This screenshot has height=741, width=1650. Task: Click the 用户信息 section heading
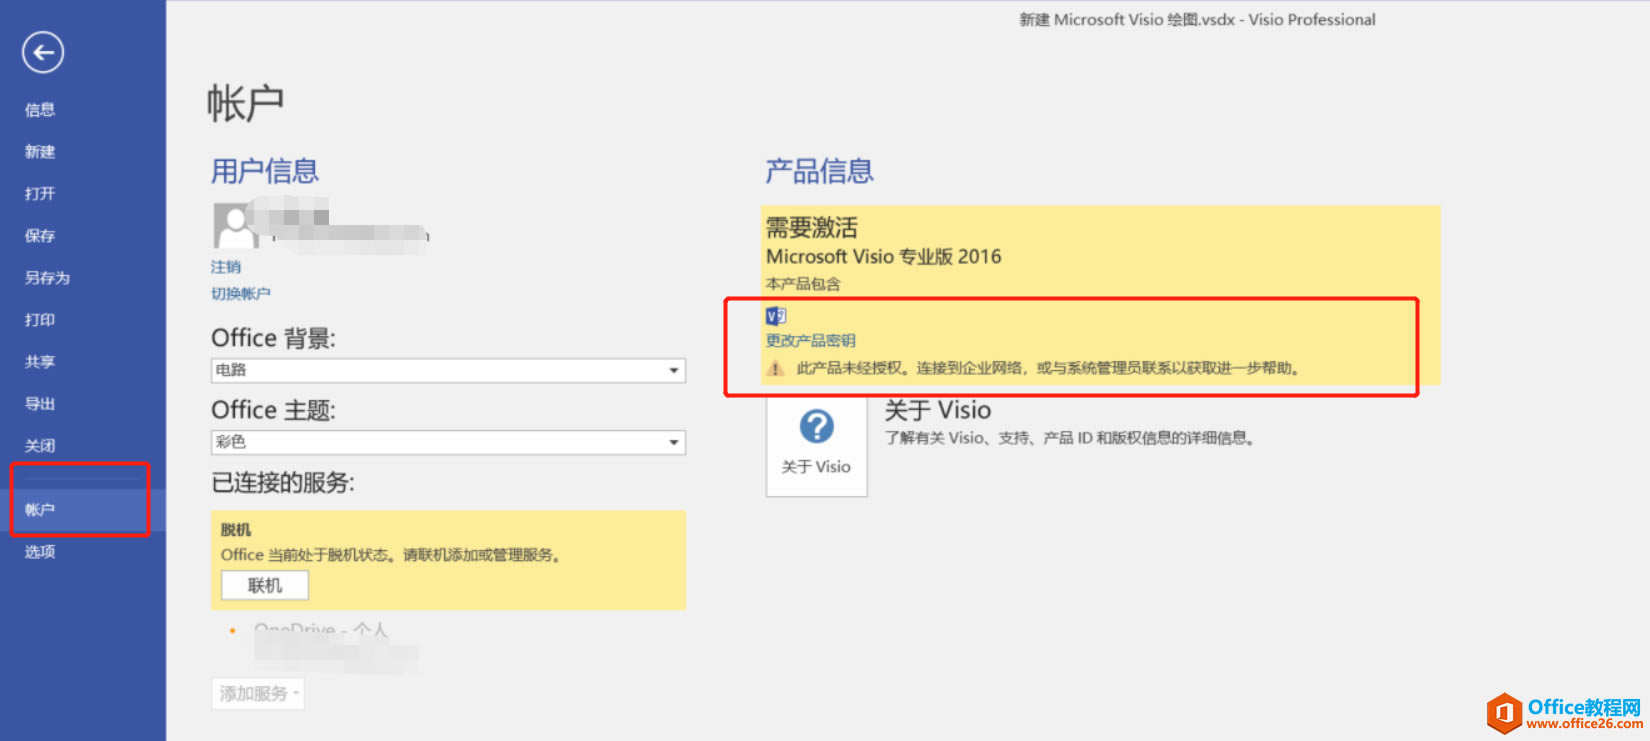click(265, 171)
